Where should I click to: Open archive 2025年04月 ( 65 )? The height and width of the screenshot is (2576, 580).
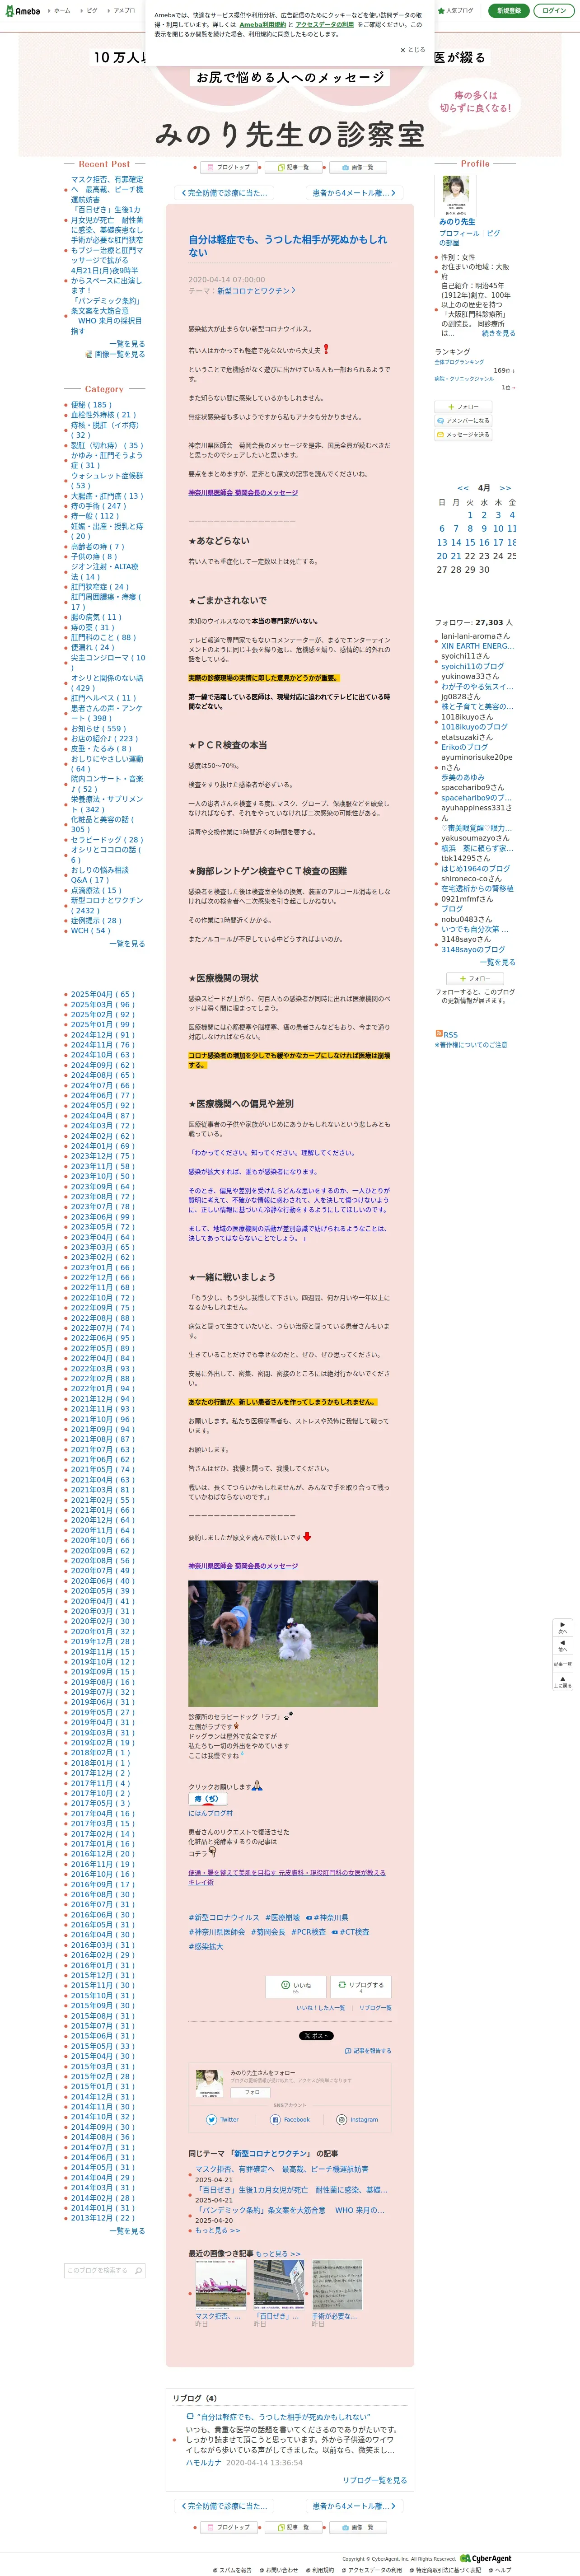coord(102,994)
